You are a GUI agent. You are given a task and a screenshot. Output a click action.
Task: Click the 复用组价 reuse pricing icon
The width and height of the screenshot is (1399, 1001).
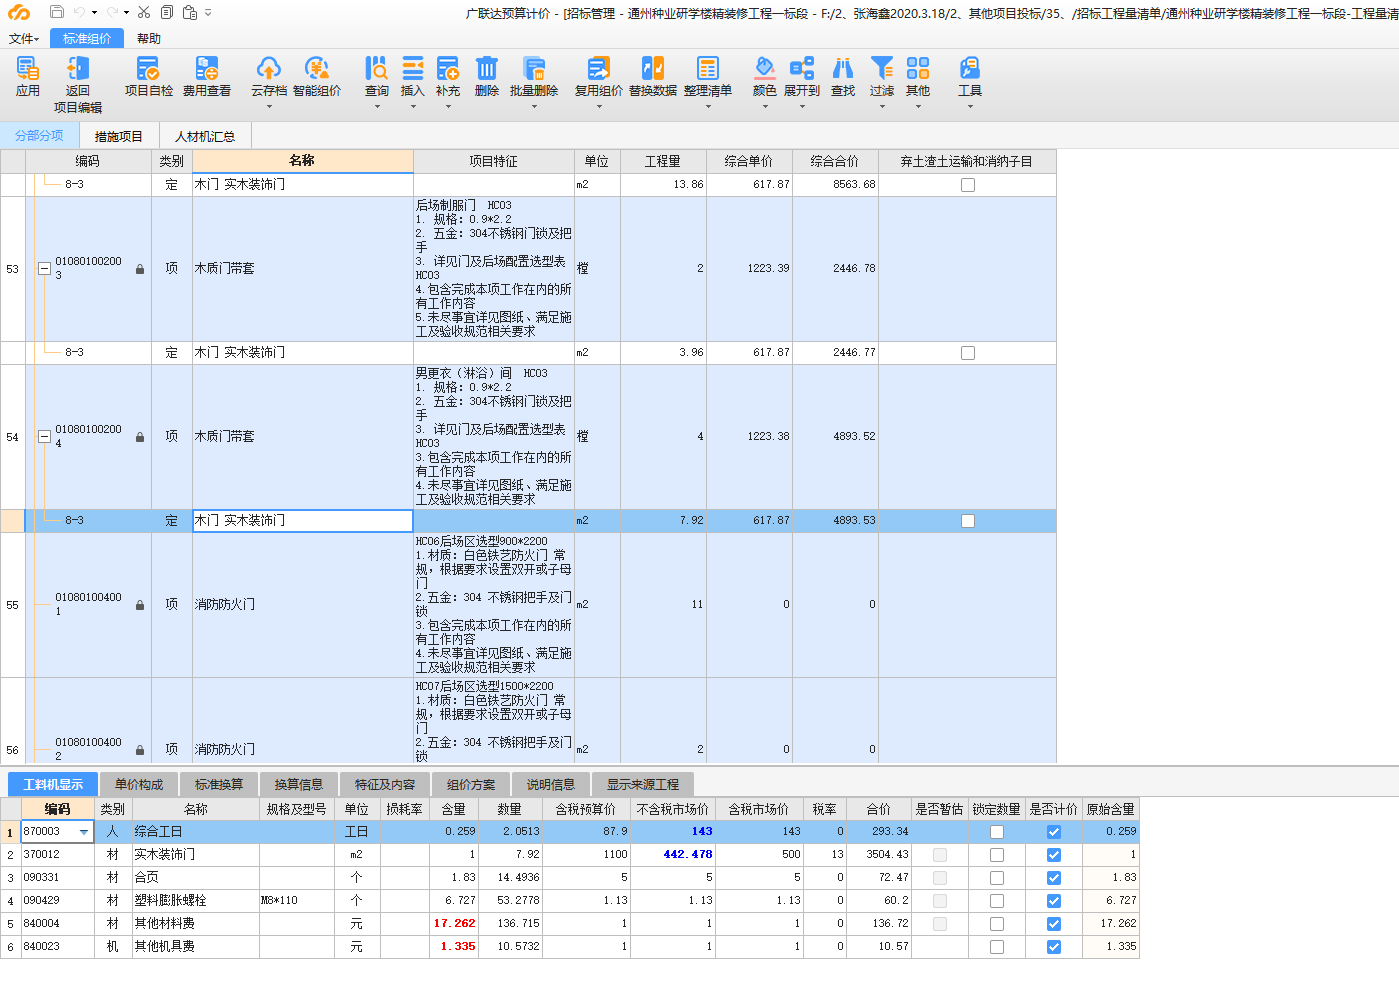pyautogui.click(x=598, y=68)
